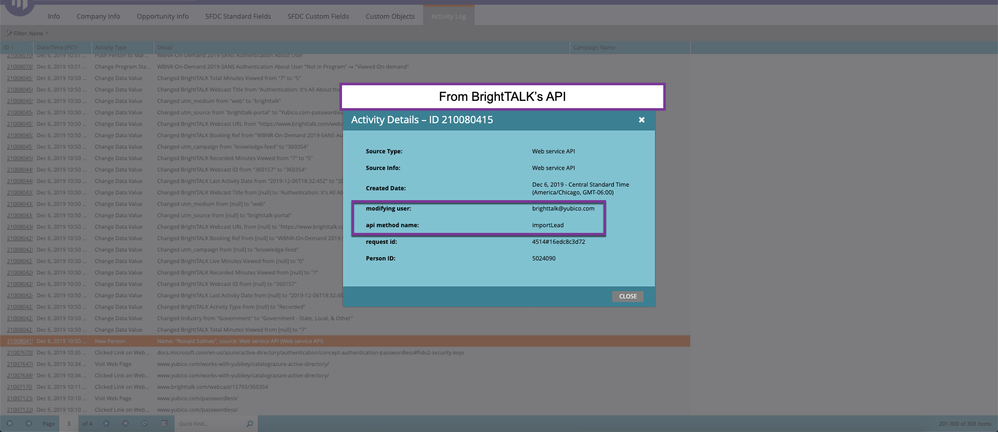Click the refresh icon in pager bar
The width and height of the screenshot is (998, 432).
(144, 424)
